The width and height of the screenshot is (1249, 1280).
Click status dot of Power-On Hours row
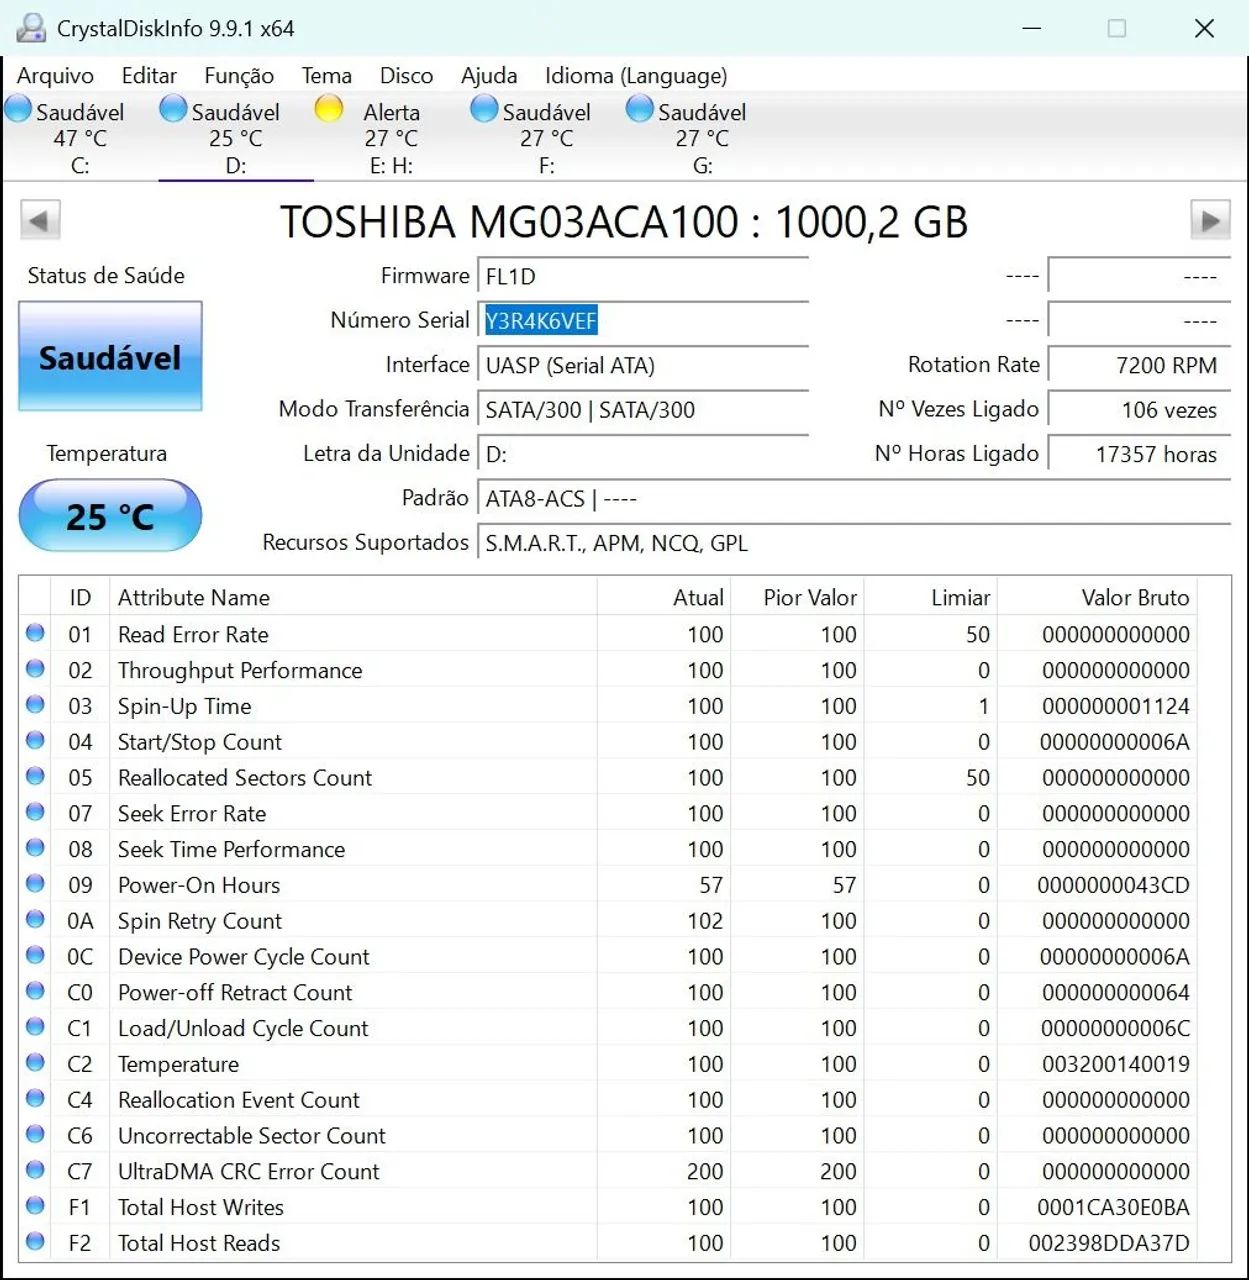tap(35, 884)
